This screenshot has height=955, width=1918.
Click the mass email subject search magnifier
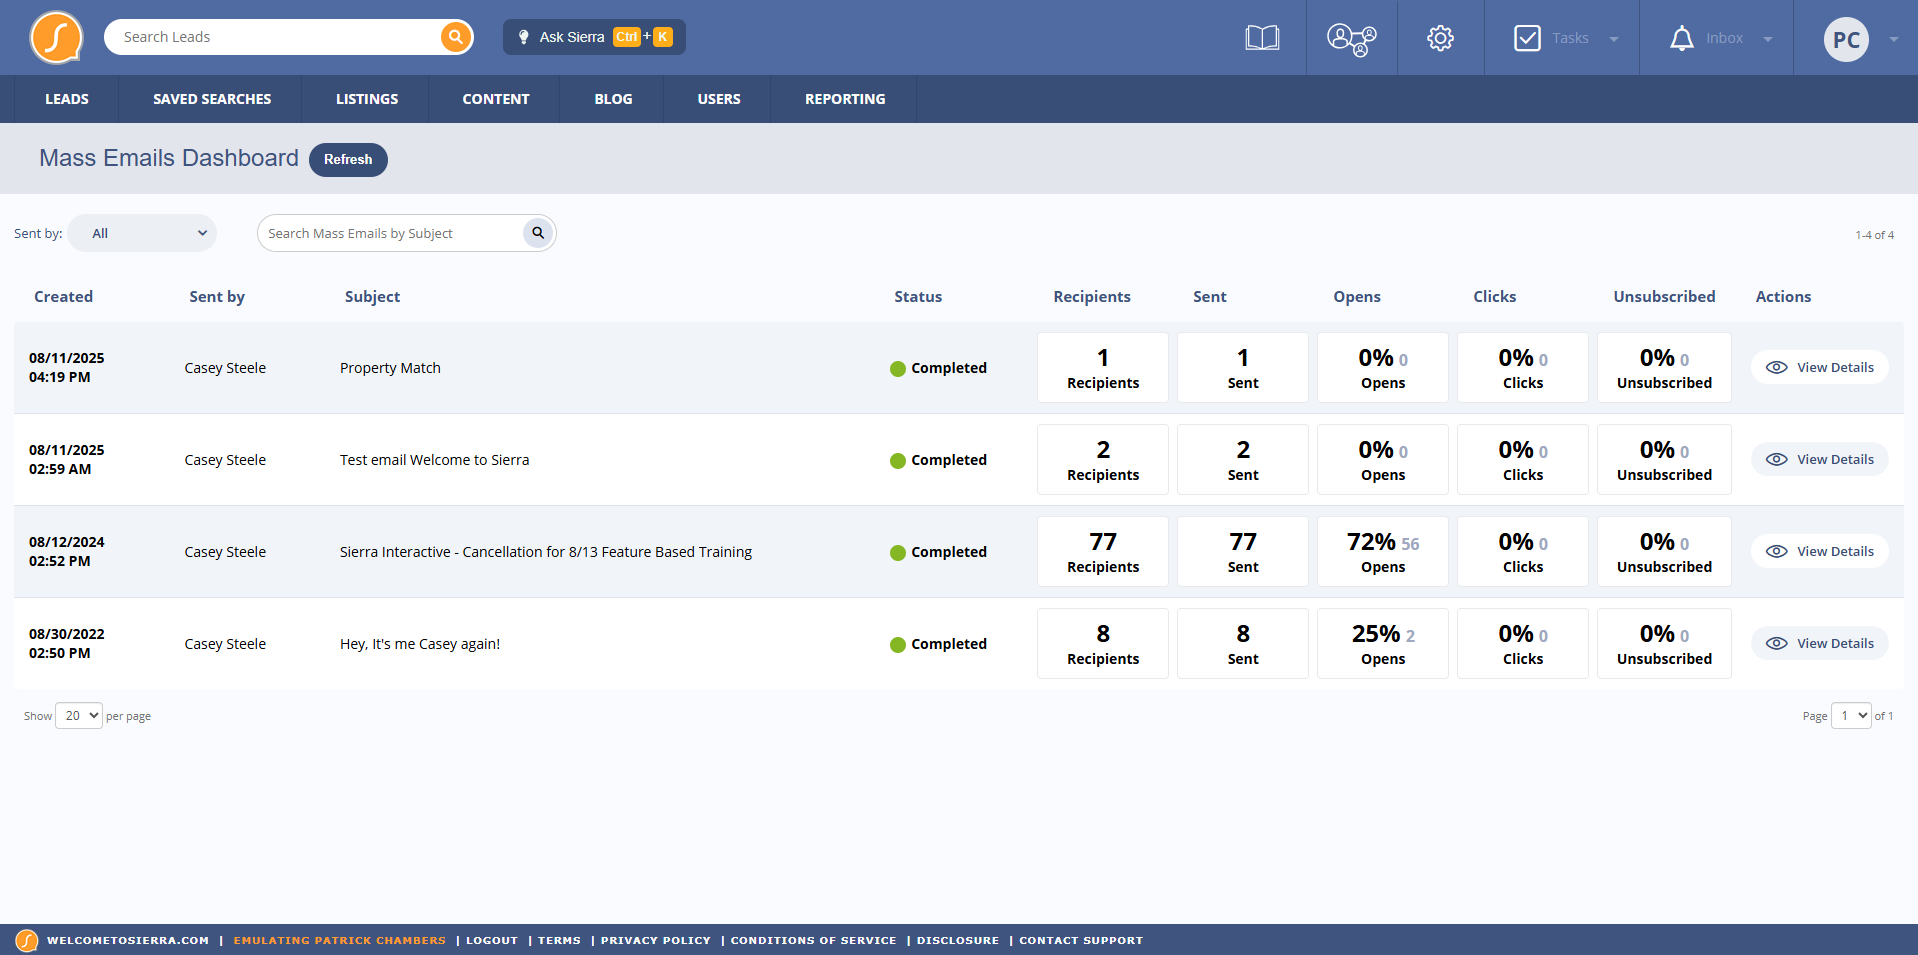pyautogui.click(x=538, y=233)
